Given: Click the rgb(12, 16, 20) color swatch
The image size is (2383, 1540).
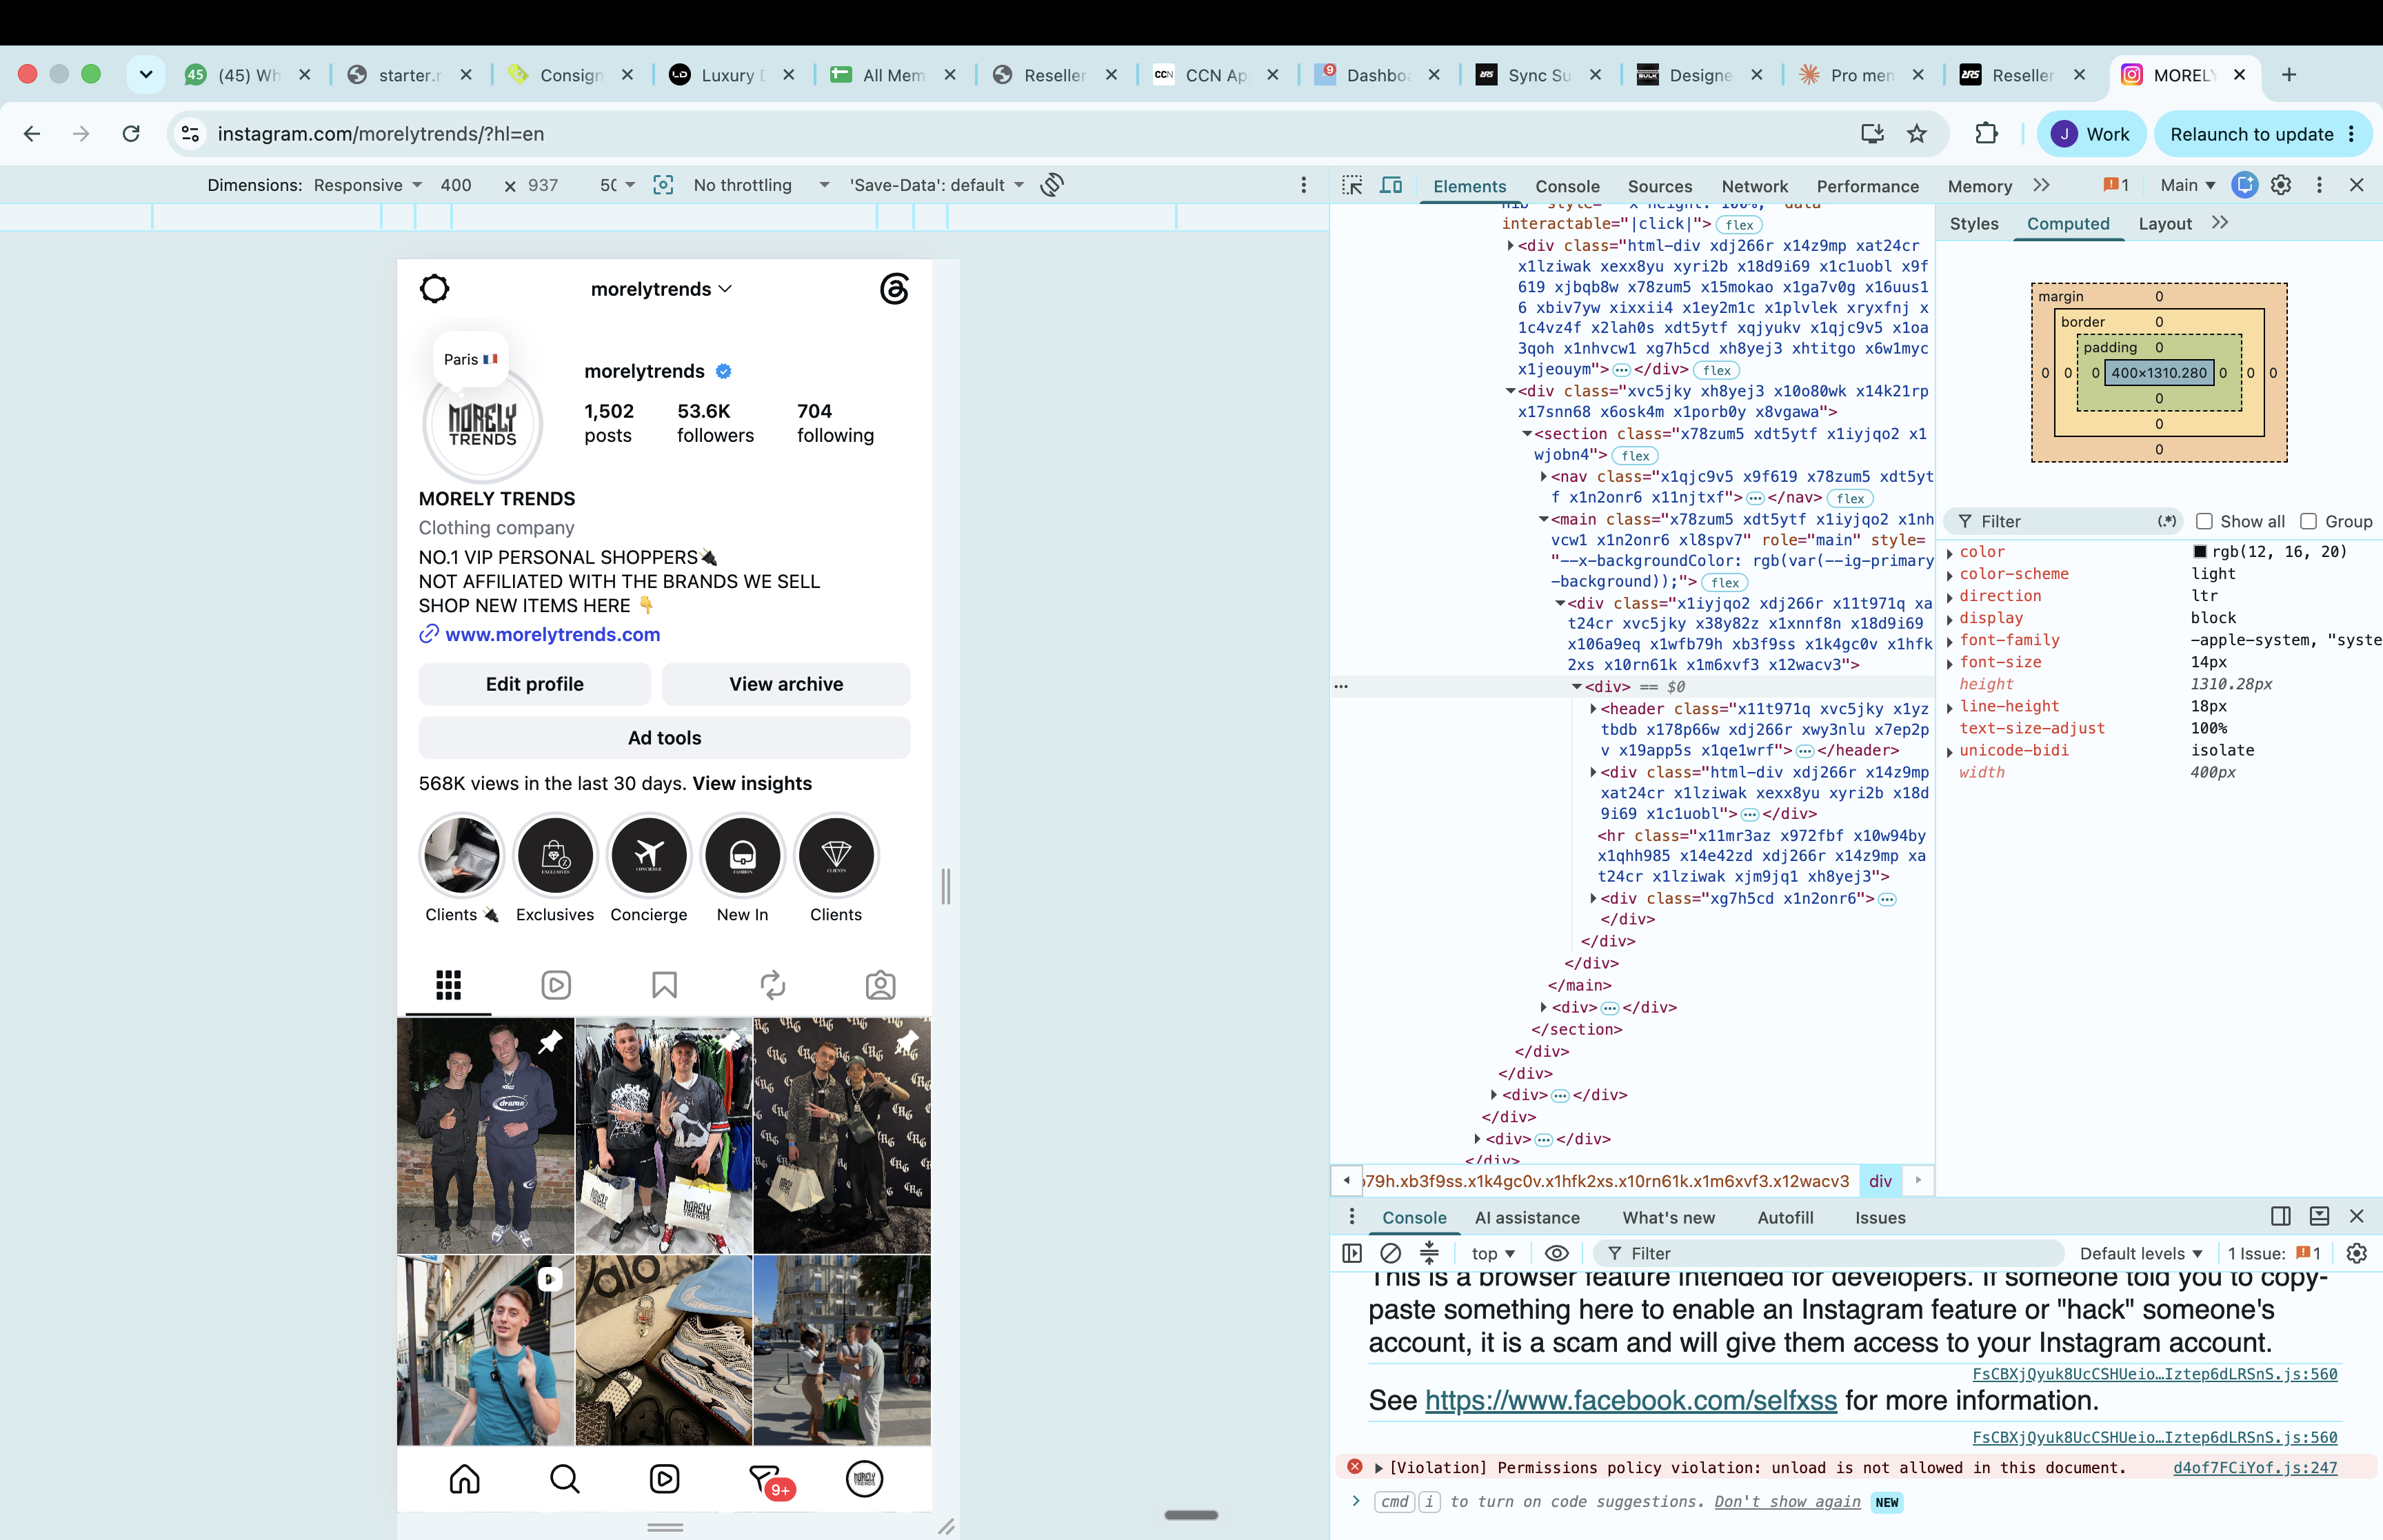Looking at the screenshot, I should click(x=2200, y=552).
